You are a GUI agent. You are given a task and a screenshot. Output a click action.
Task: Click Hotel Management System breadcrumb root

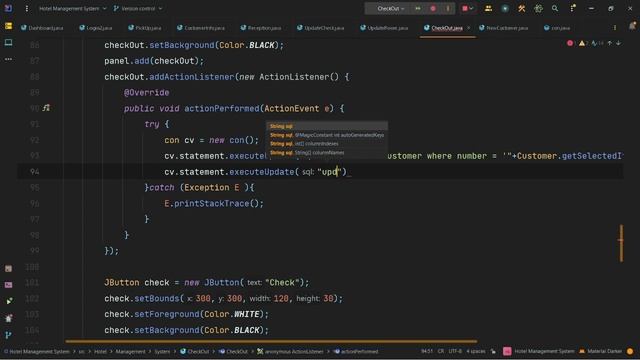pos(37,351)
